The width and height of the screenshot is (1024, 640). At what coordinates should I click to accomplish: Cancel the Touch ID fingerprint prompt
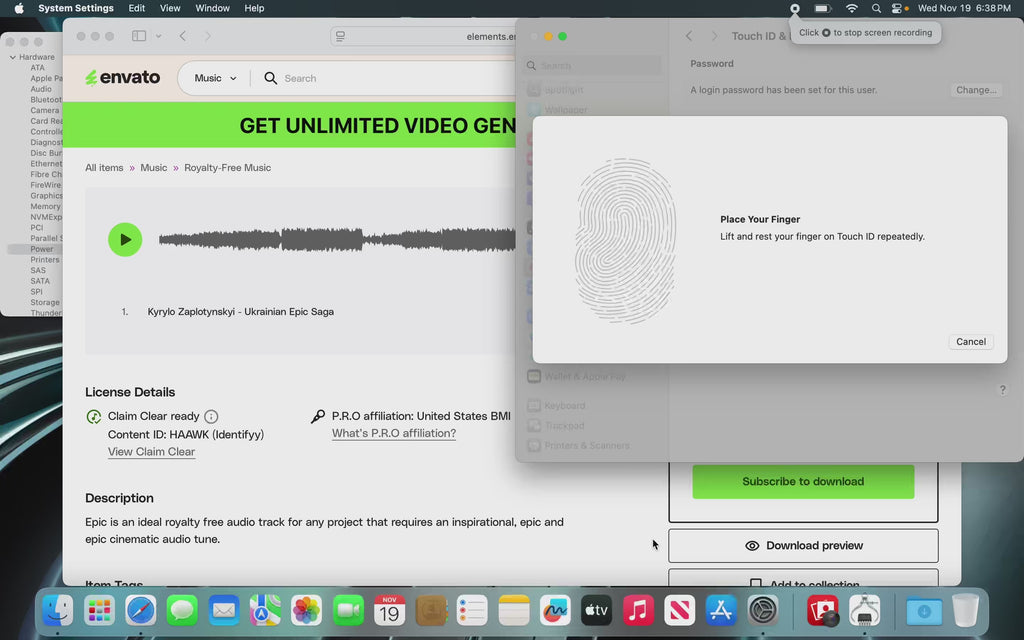coord(970,341)
